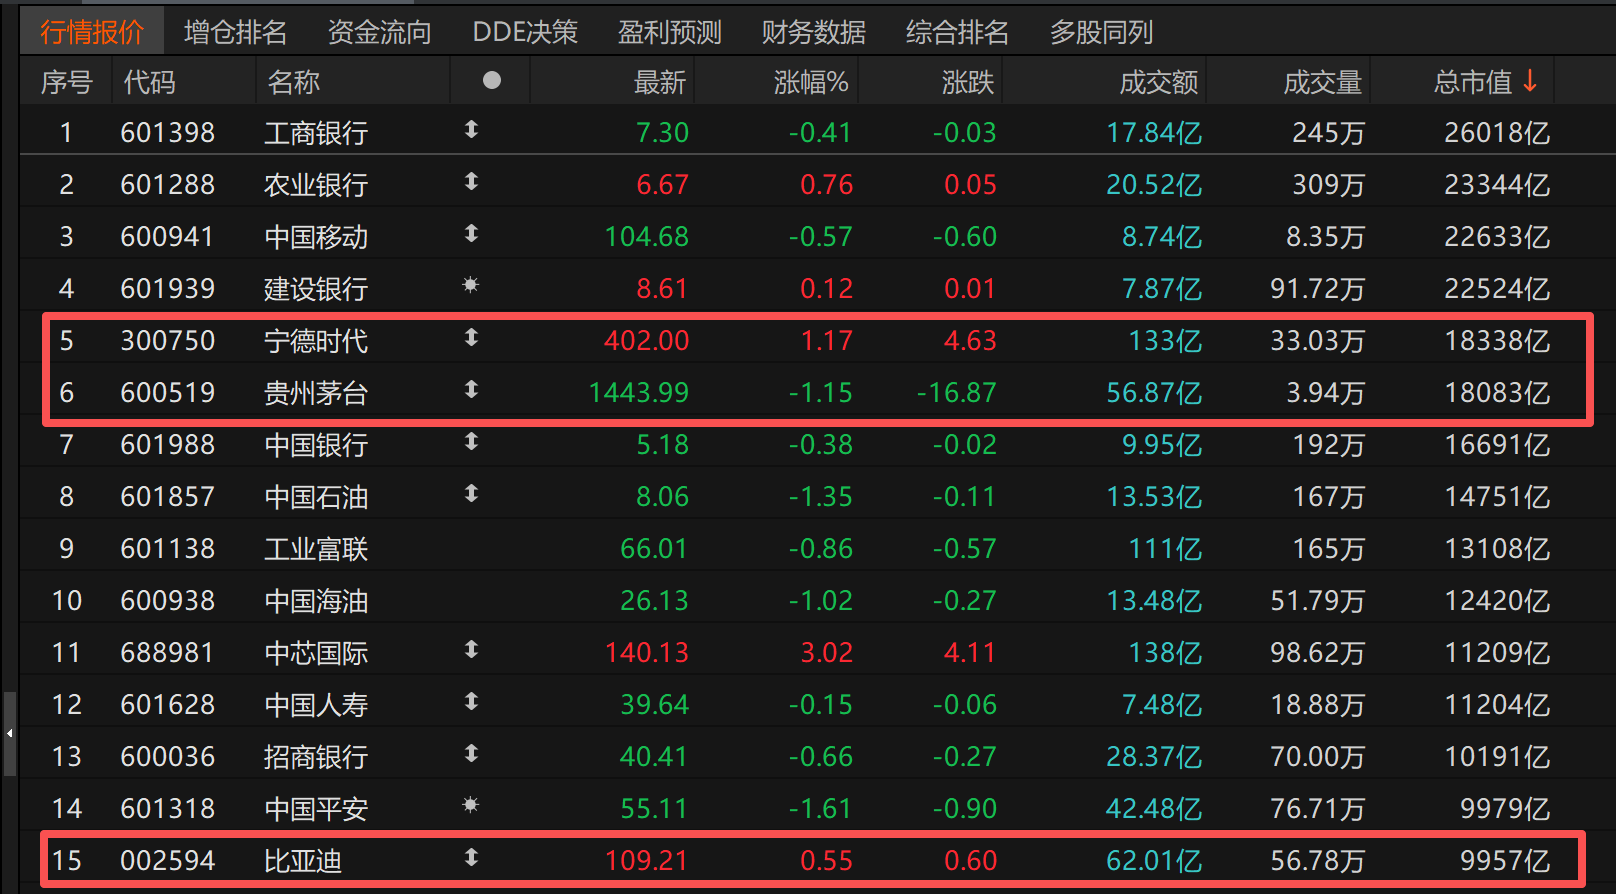Click the 3.02 percent change value

(827, 652)
